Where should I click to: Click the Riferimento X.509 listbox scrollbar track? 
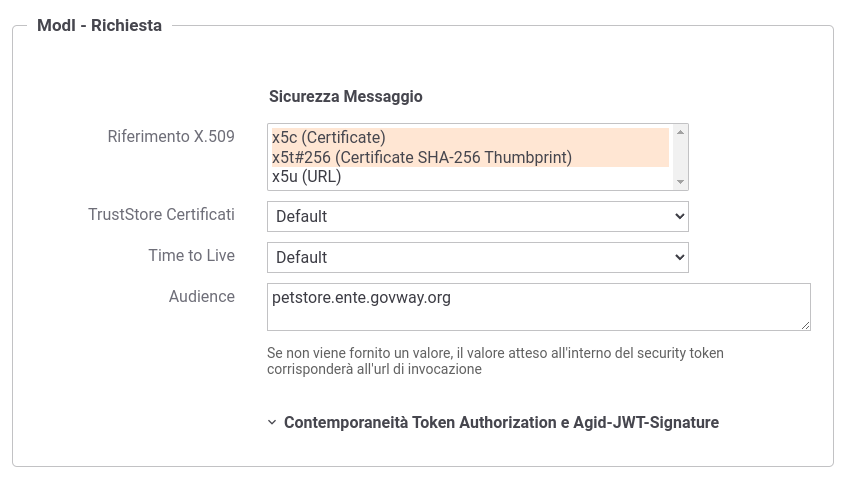(x=680, y=157)
